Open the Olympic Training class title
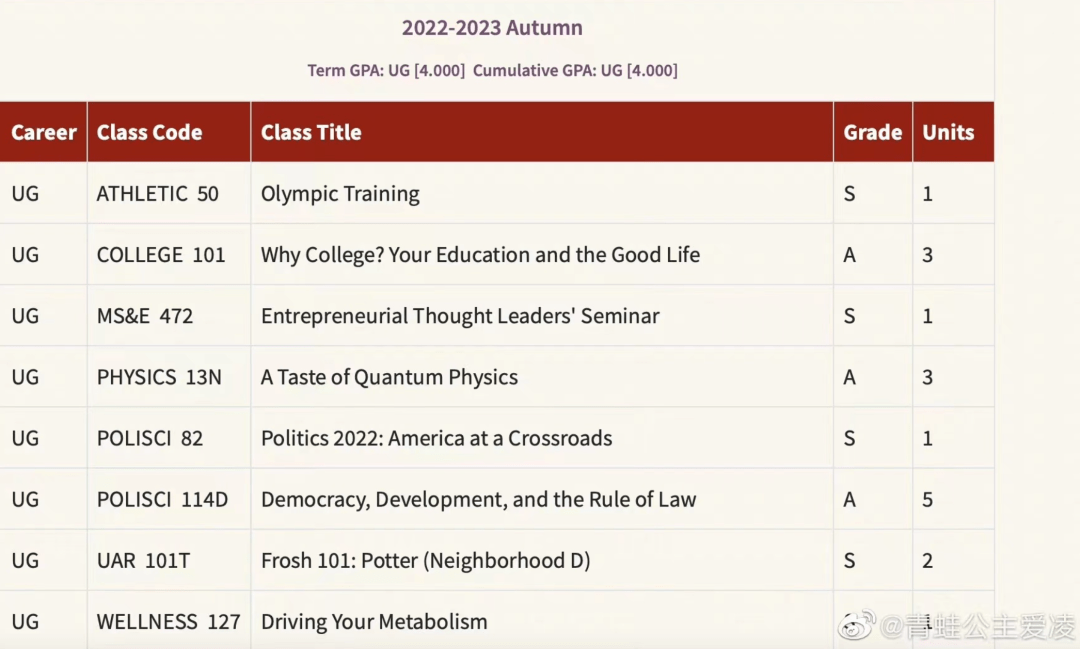Screen dimensions: 1080x649 [x=340, y=194]
